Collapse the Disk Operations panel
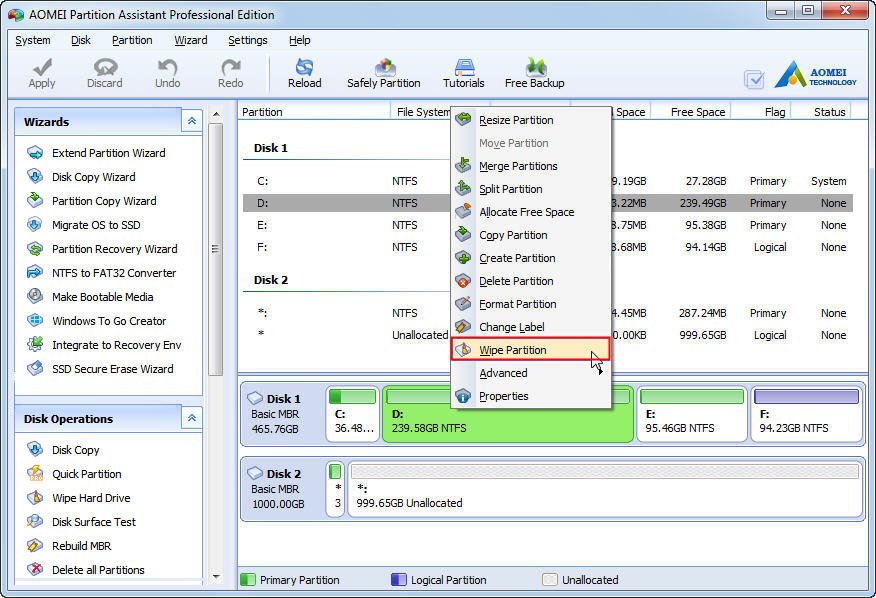This screenshot has height=598, width=876. click(192, 418)
